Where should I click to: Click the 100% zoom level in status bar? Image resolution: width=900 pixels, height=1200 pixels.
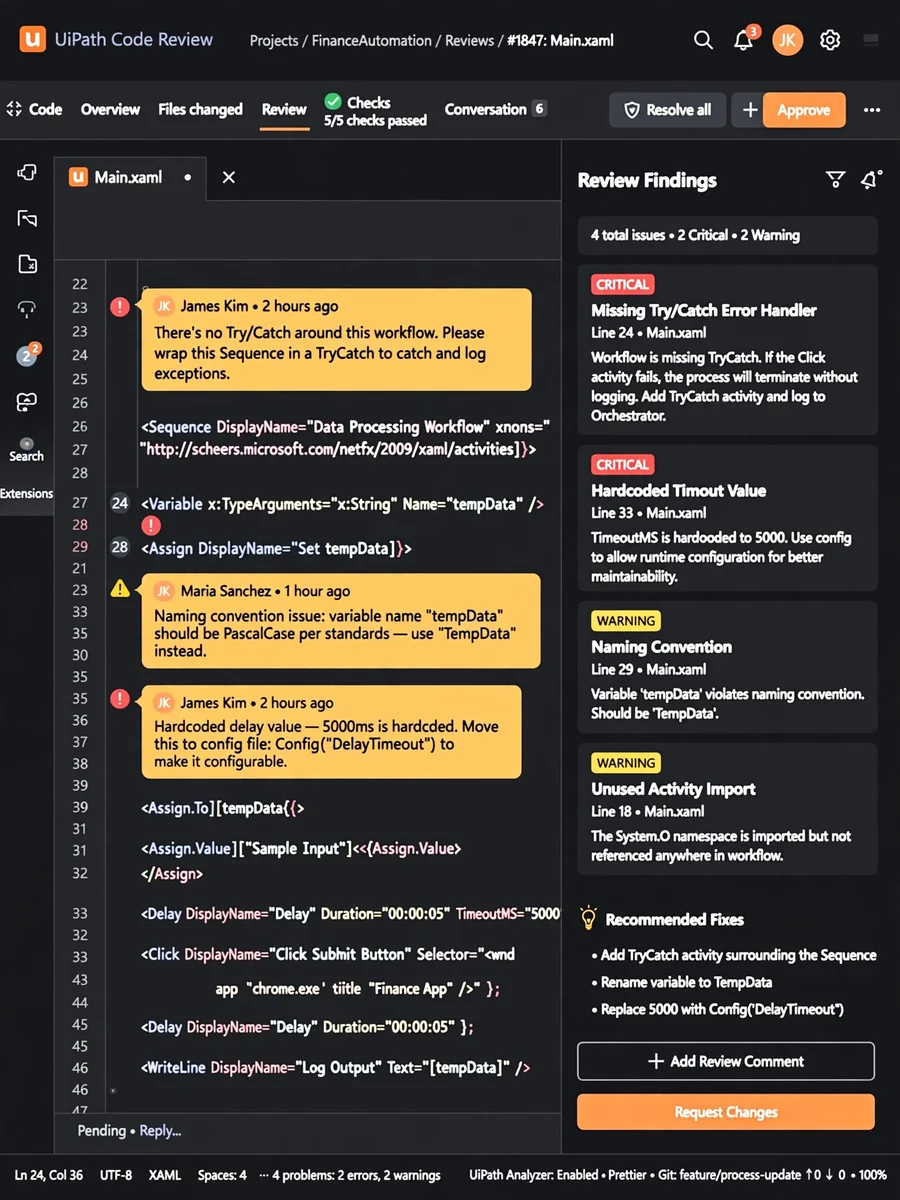tap(873, 1175)
